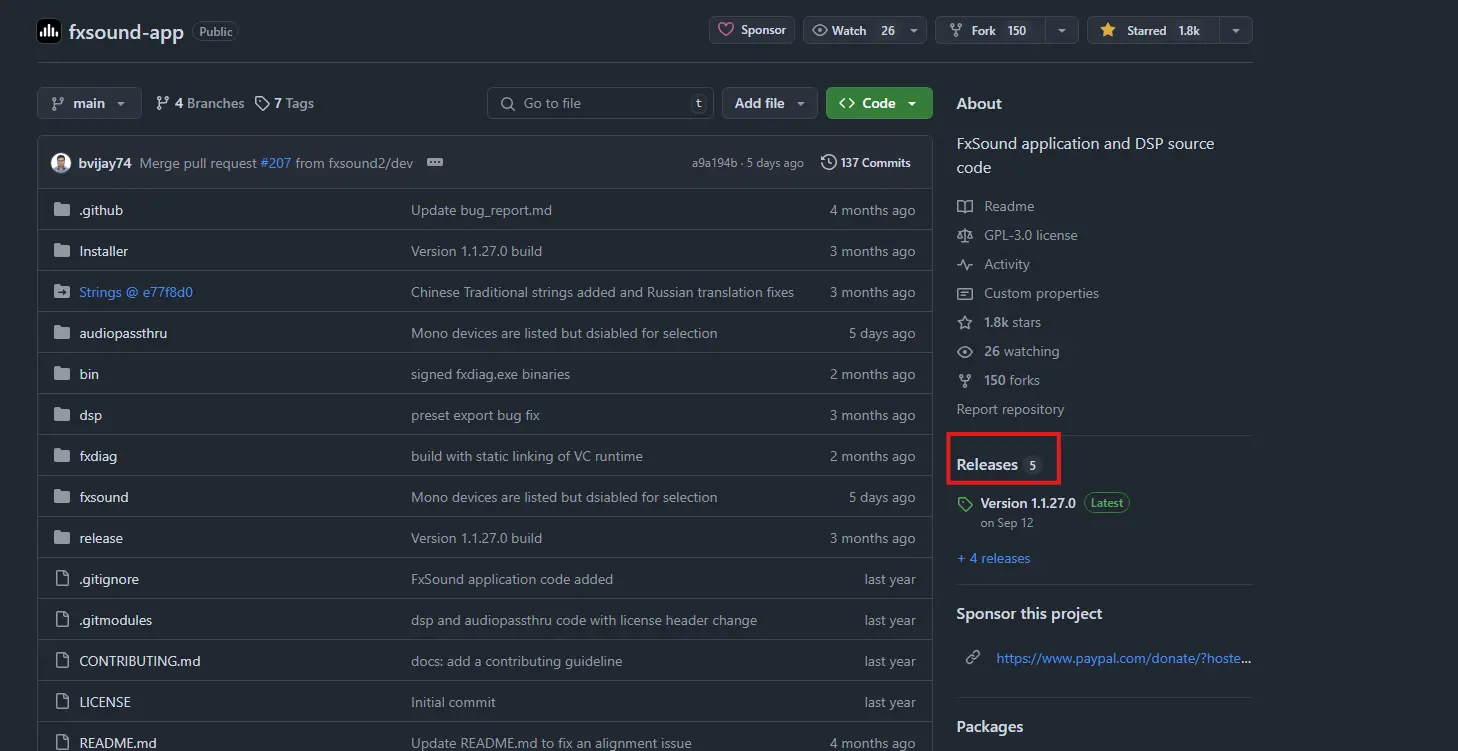Open the main branch selector dropdown
This screenshot has height=751, width=1458.
(x=89, y=103)
